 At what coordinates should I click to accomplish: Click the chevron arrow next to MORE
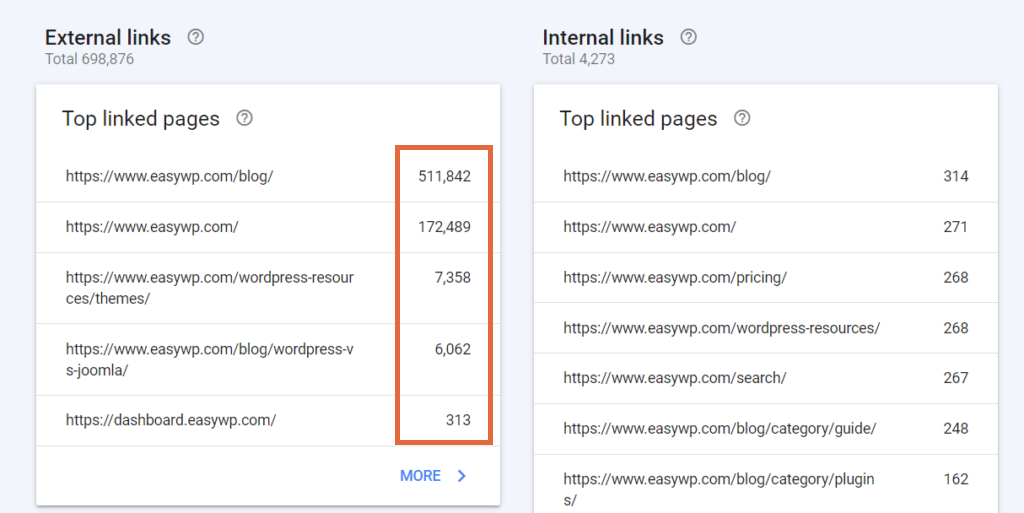(462, 476)
